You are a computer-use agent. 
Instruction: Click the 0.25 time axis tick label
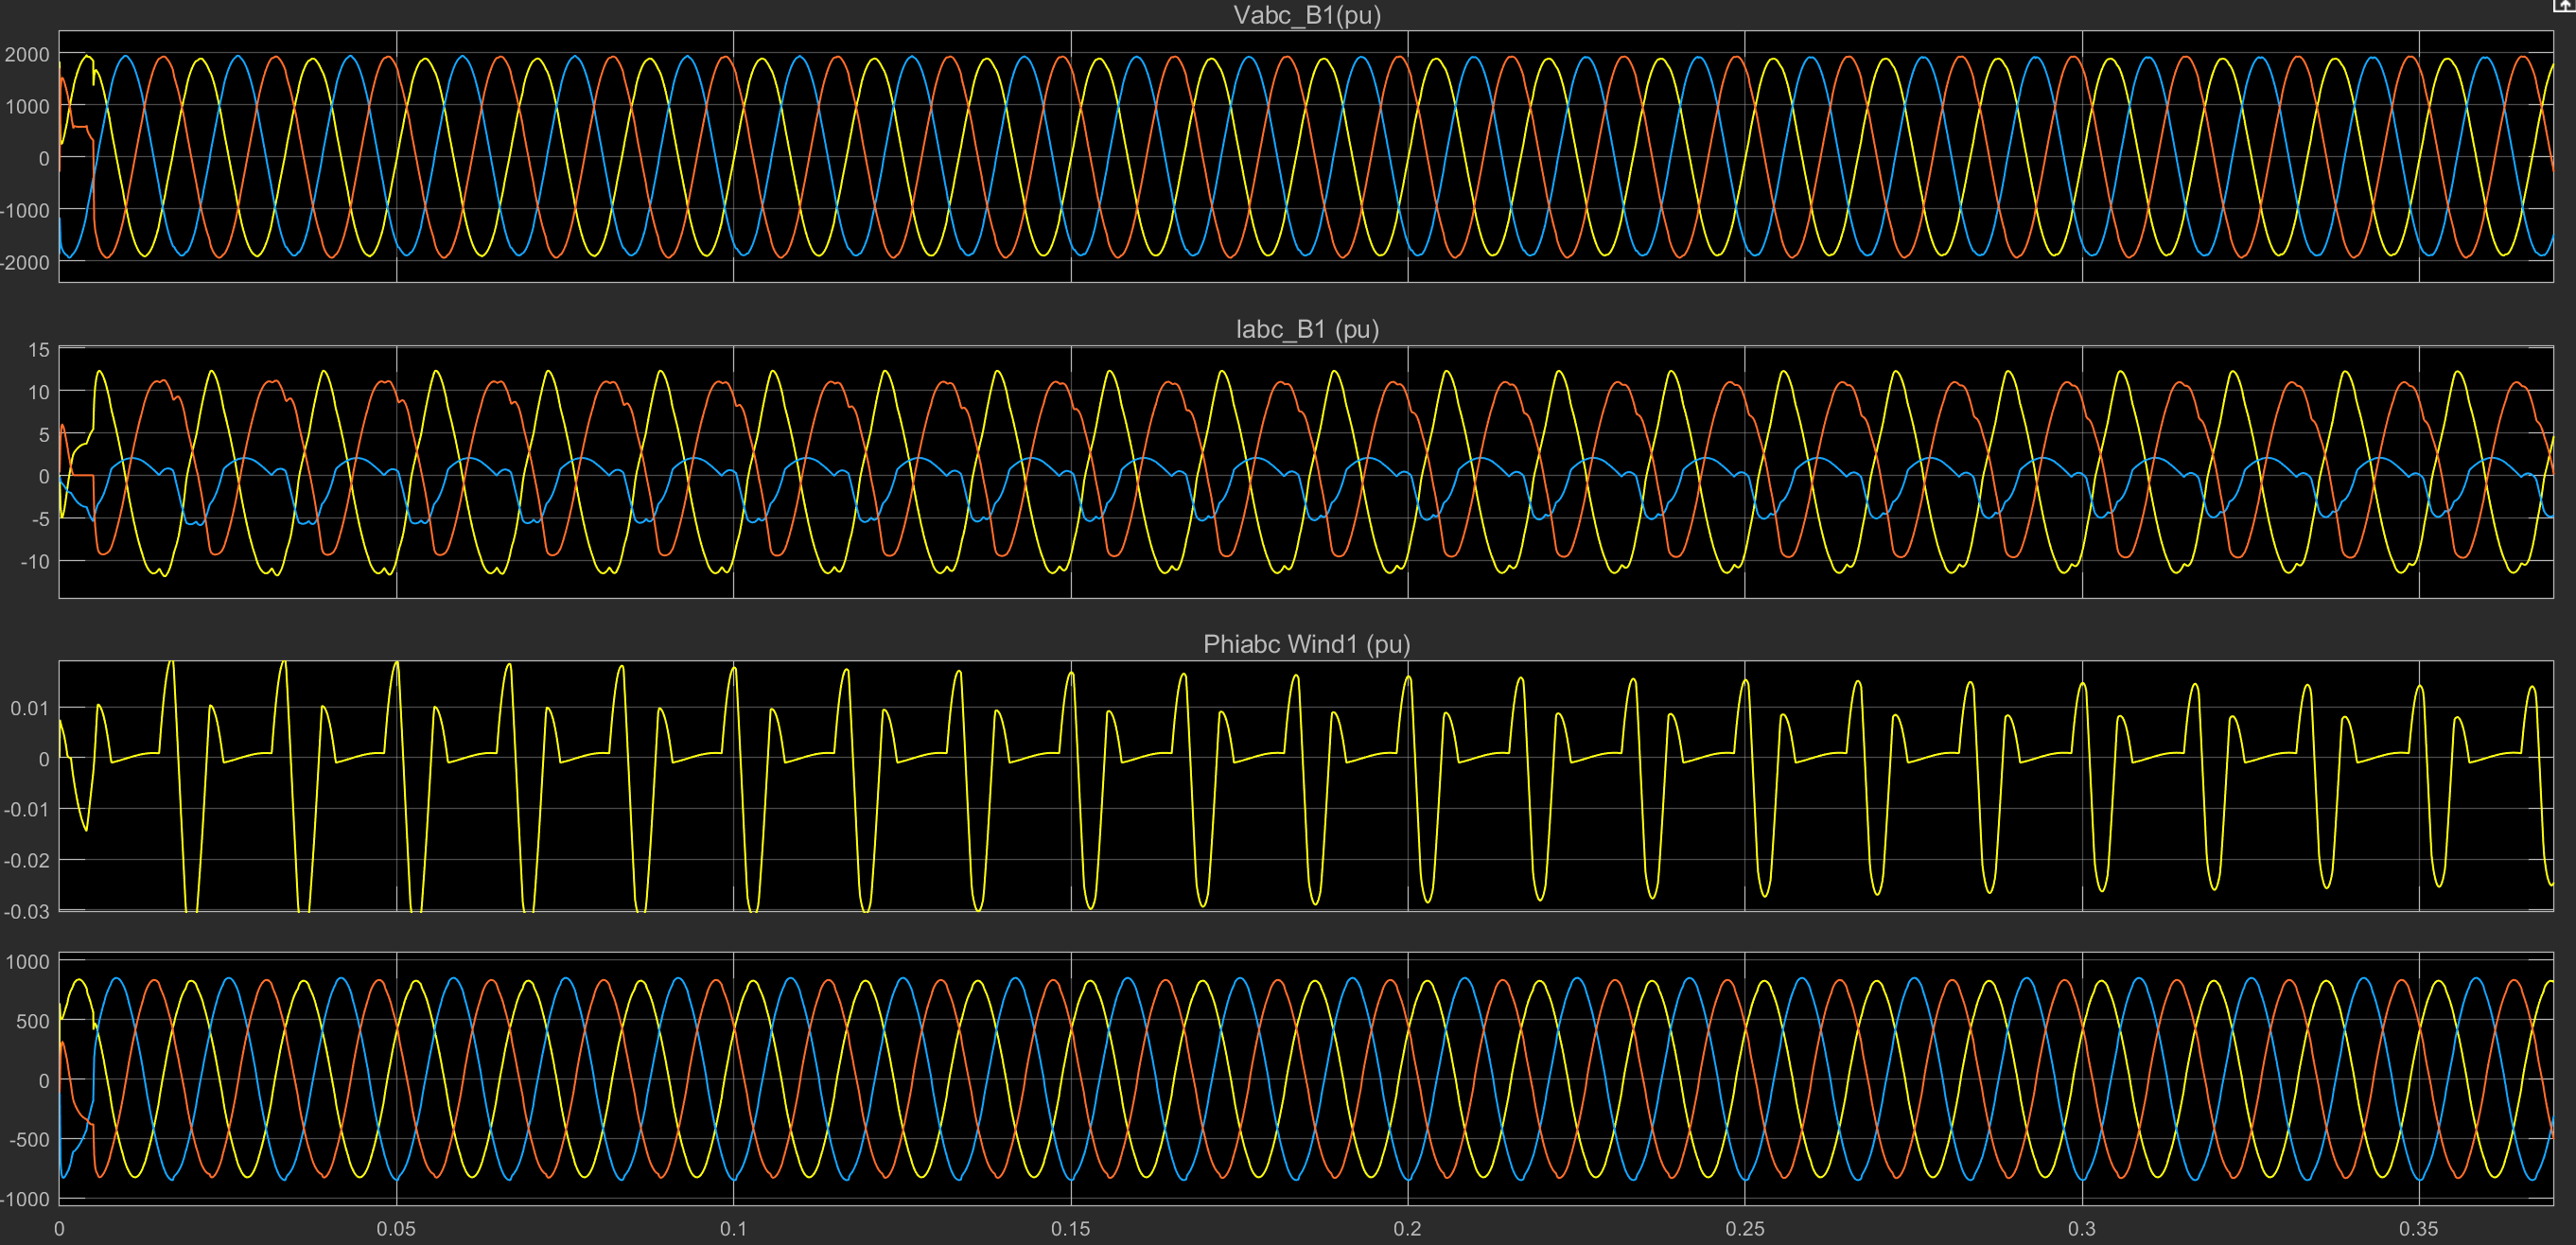pyautogui.click(x=1744, y=1228)
